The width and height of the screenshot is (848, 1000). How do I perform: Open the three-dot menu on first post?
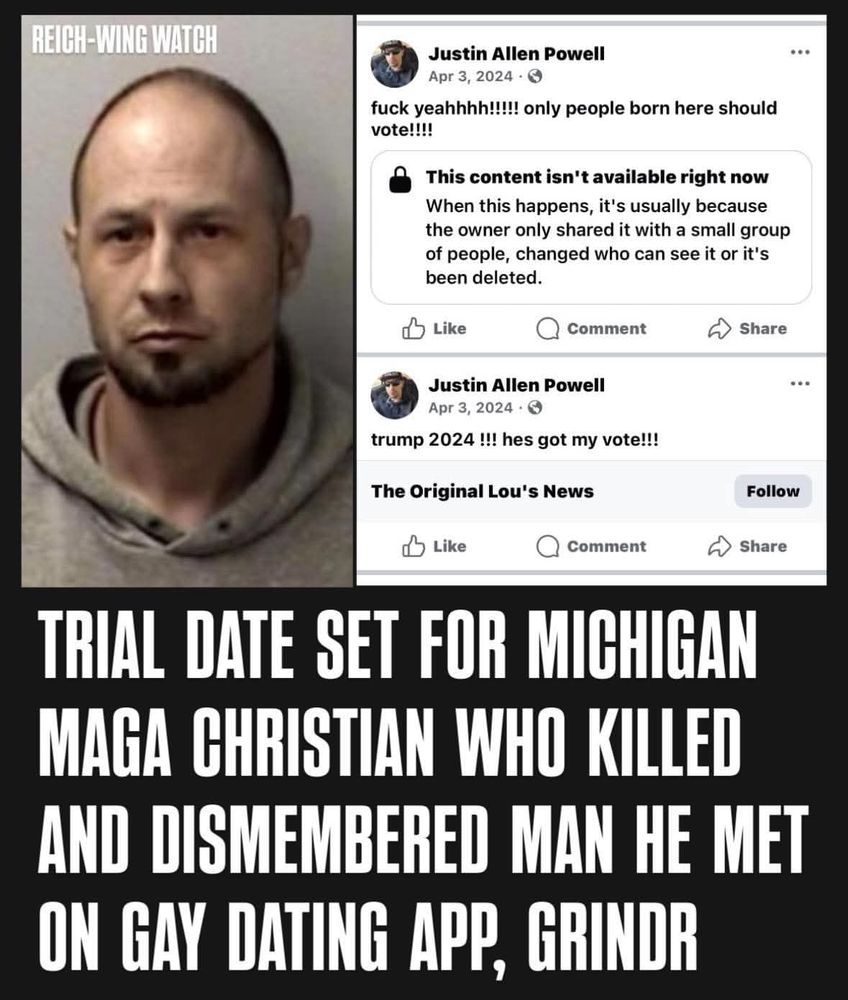[800, 52]
